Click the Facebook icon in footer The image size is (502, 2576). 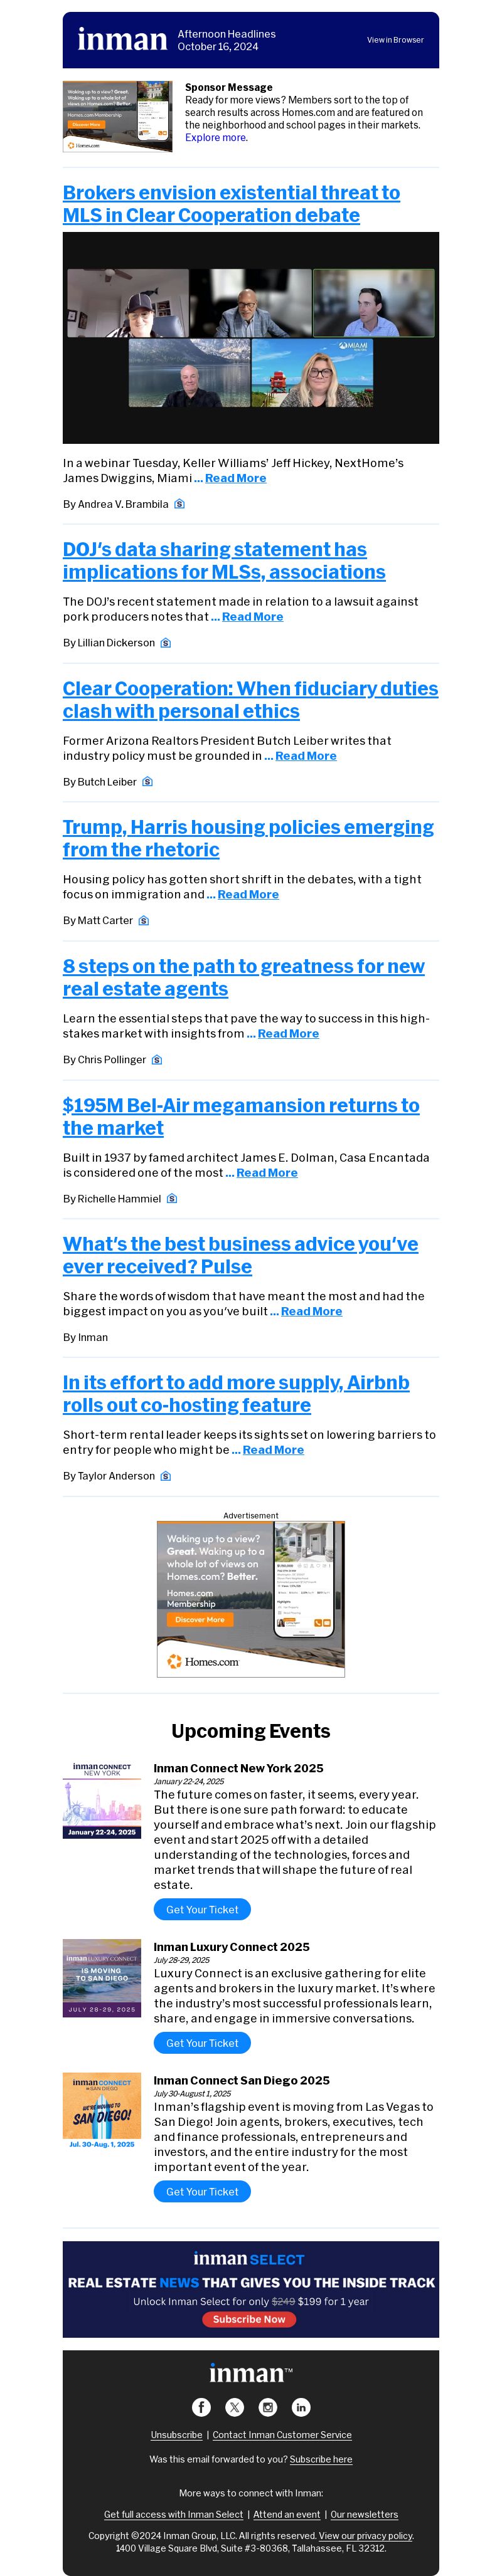(201, 2407)
